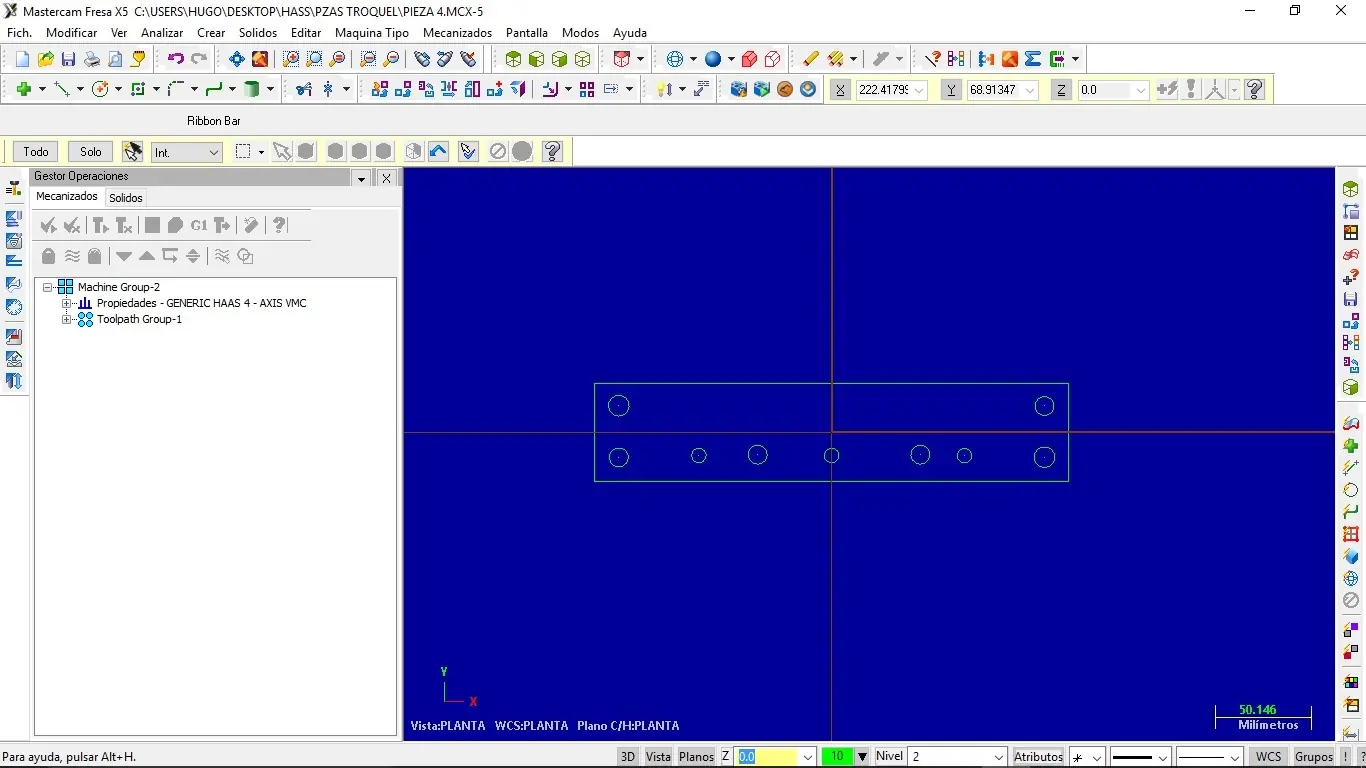Open the point style dropdown in status bar
Image resolution: width=1366 pixels, height=768 pixels.
(x=1096, y=756)
